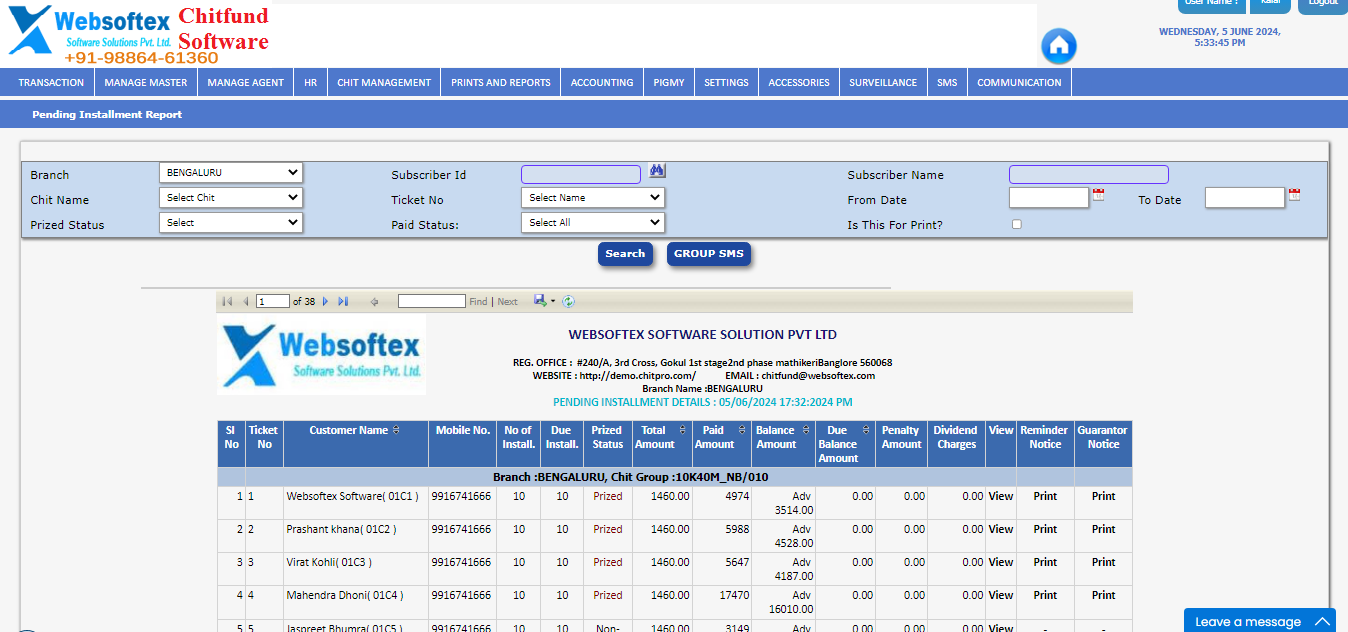Open the Transaction menu
The image size is (1348, 632).
51,83
